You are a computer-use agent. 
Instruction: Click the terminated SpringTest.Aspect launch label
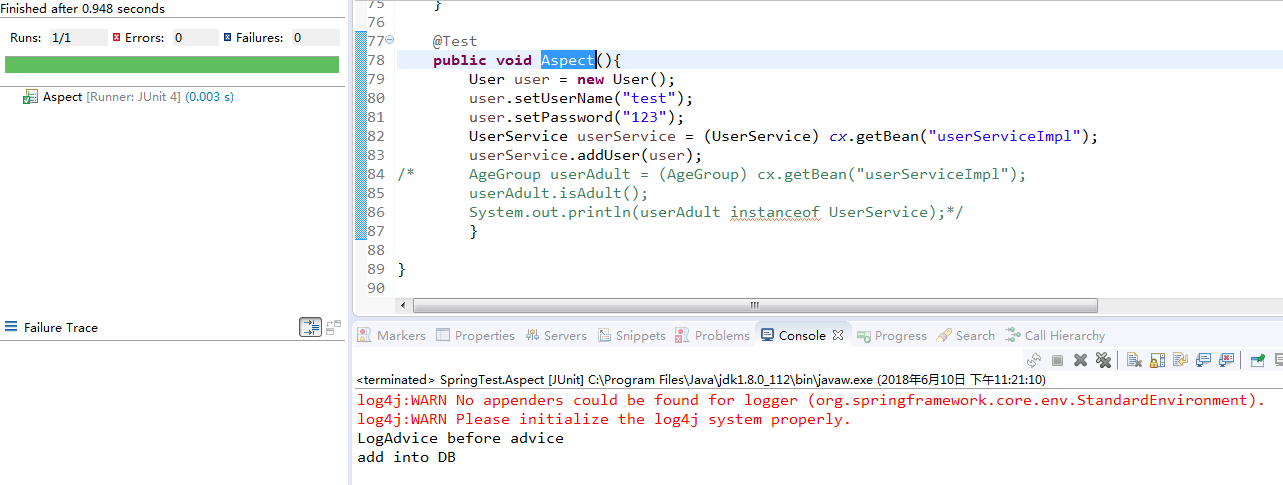(700, 380)
